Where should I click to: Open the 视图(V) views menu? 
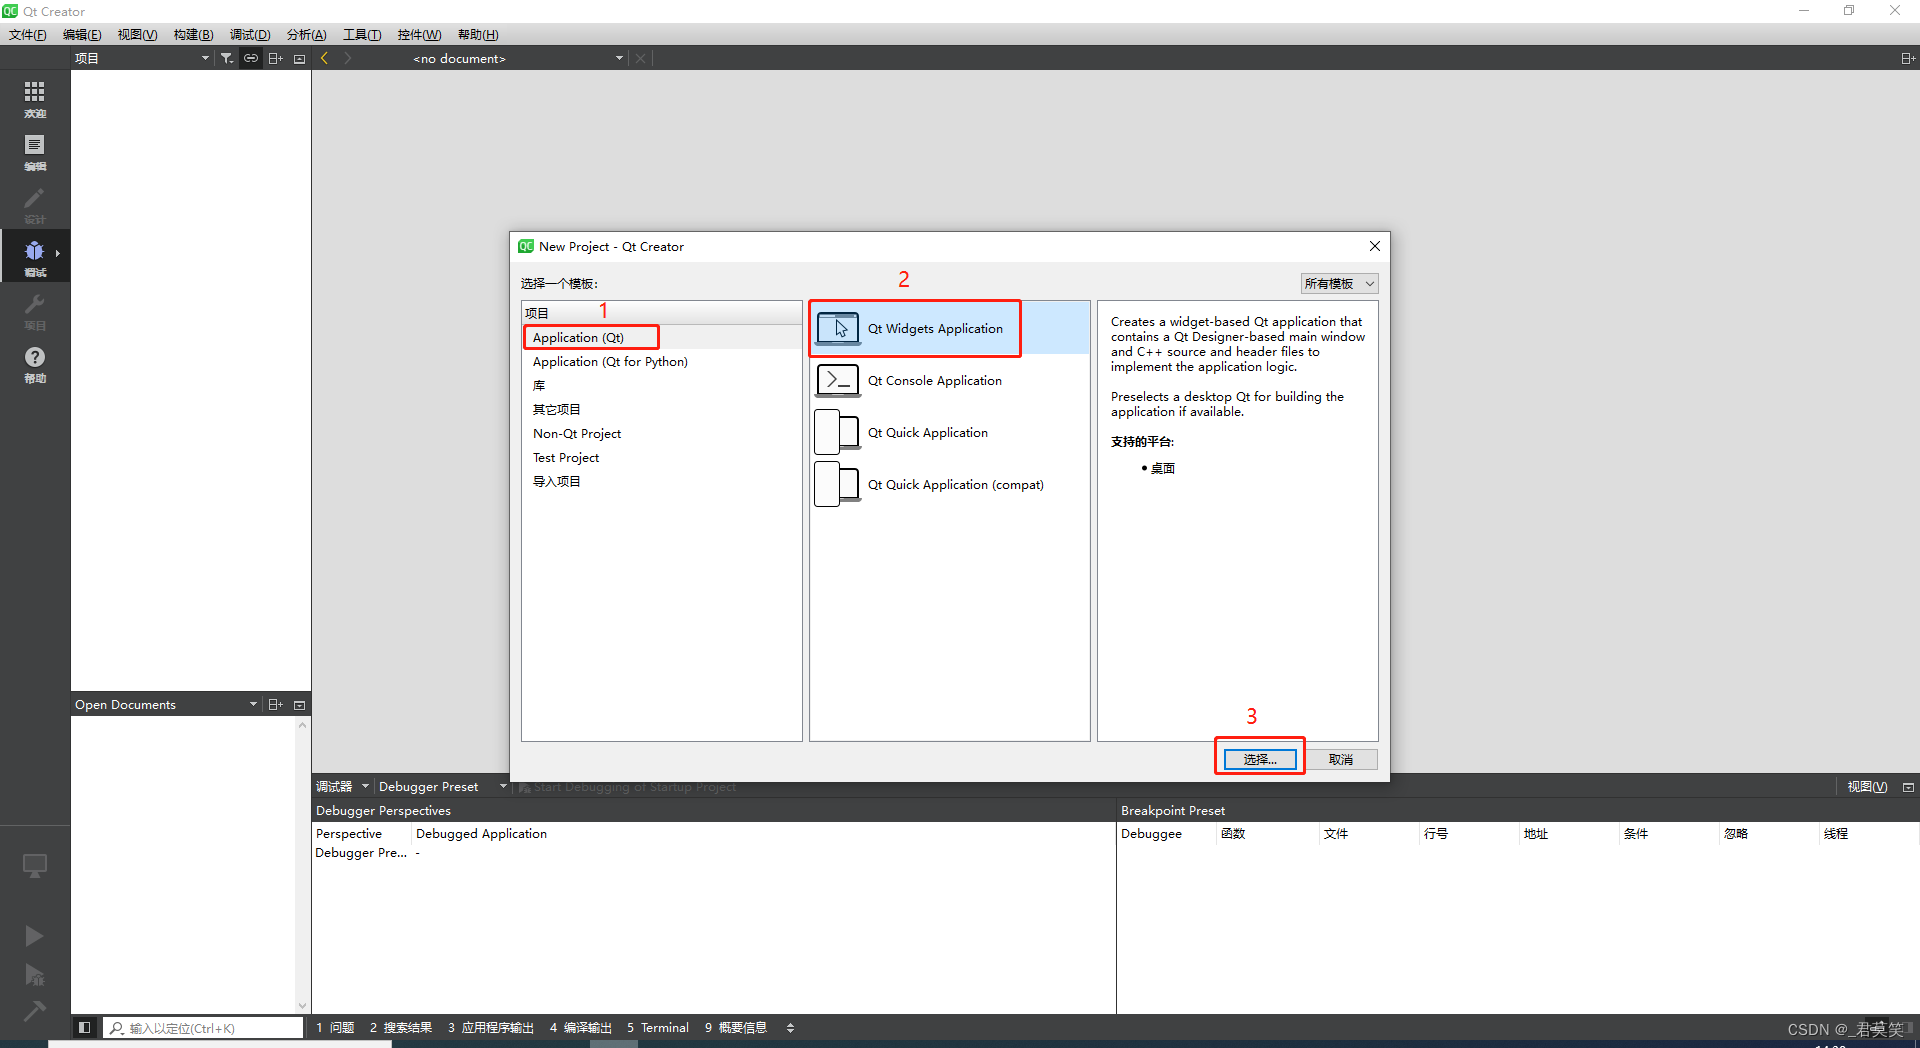click(1867, 787)
